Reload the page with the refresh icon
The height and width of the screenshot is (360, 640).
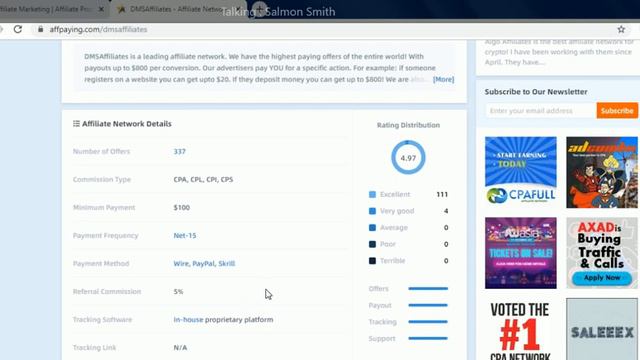pyautogui.click(x=18, y=29)
